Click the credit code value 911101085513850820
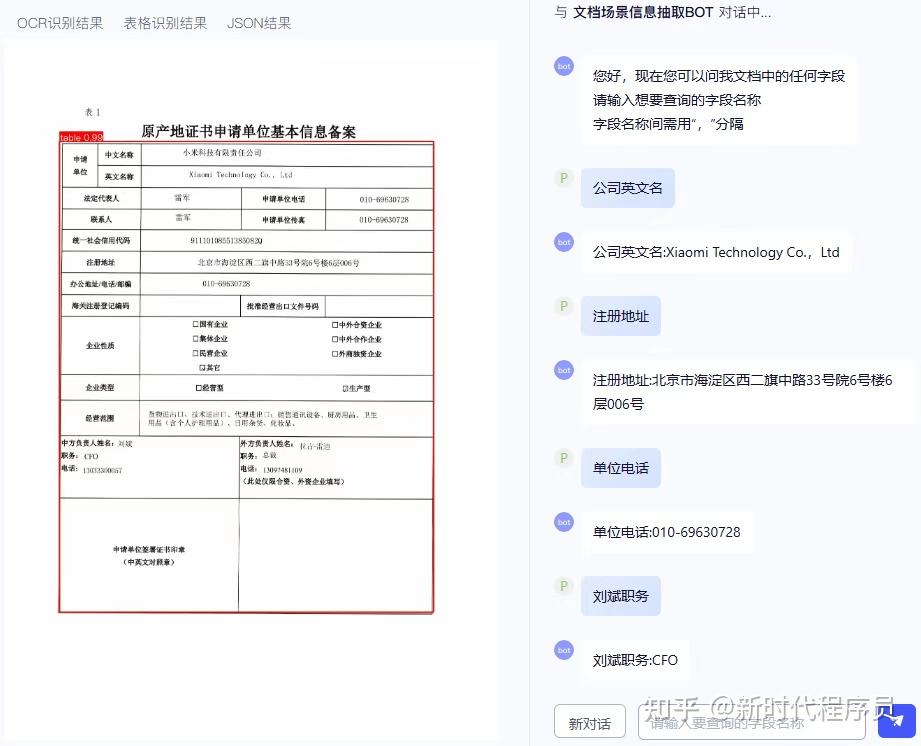The width and height of the screenshot is (921, 746). coord(226,240)
